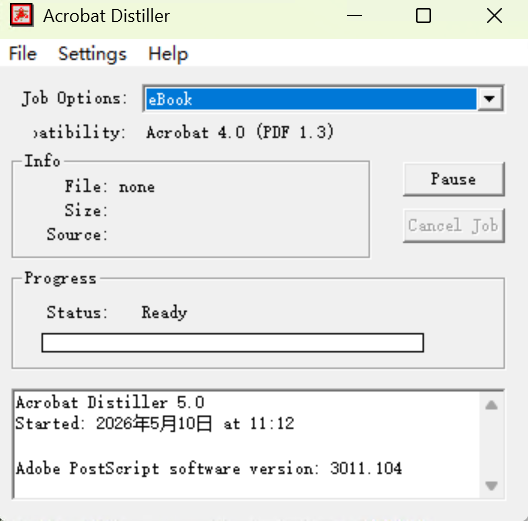Image resolution: width=528 pixels, height=521 pixels.
Task: Click the 'Size:' label in Info
Action: 86,210
